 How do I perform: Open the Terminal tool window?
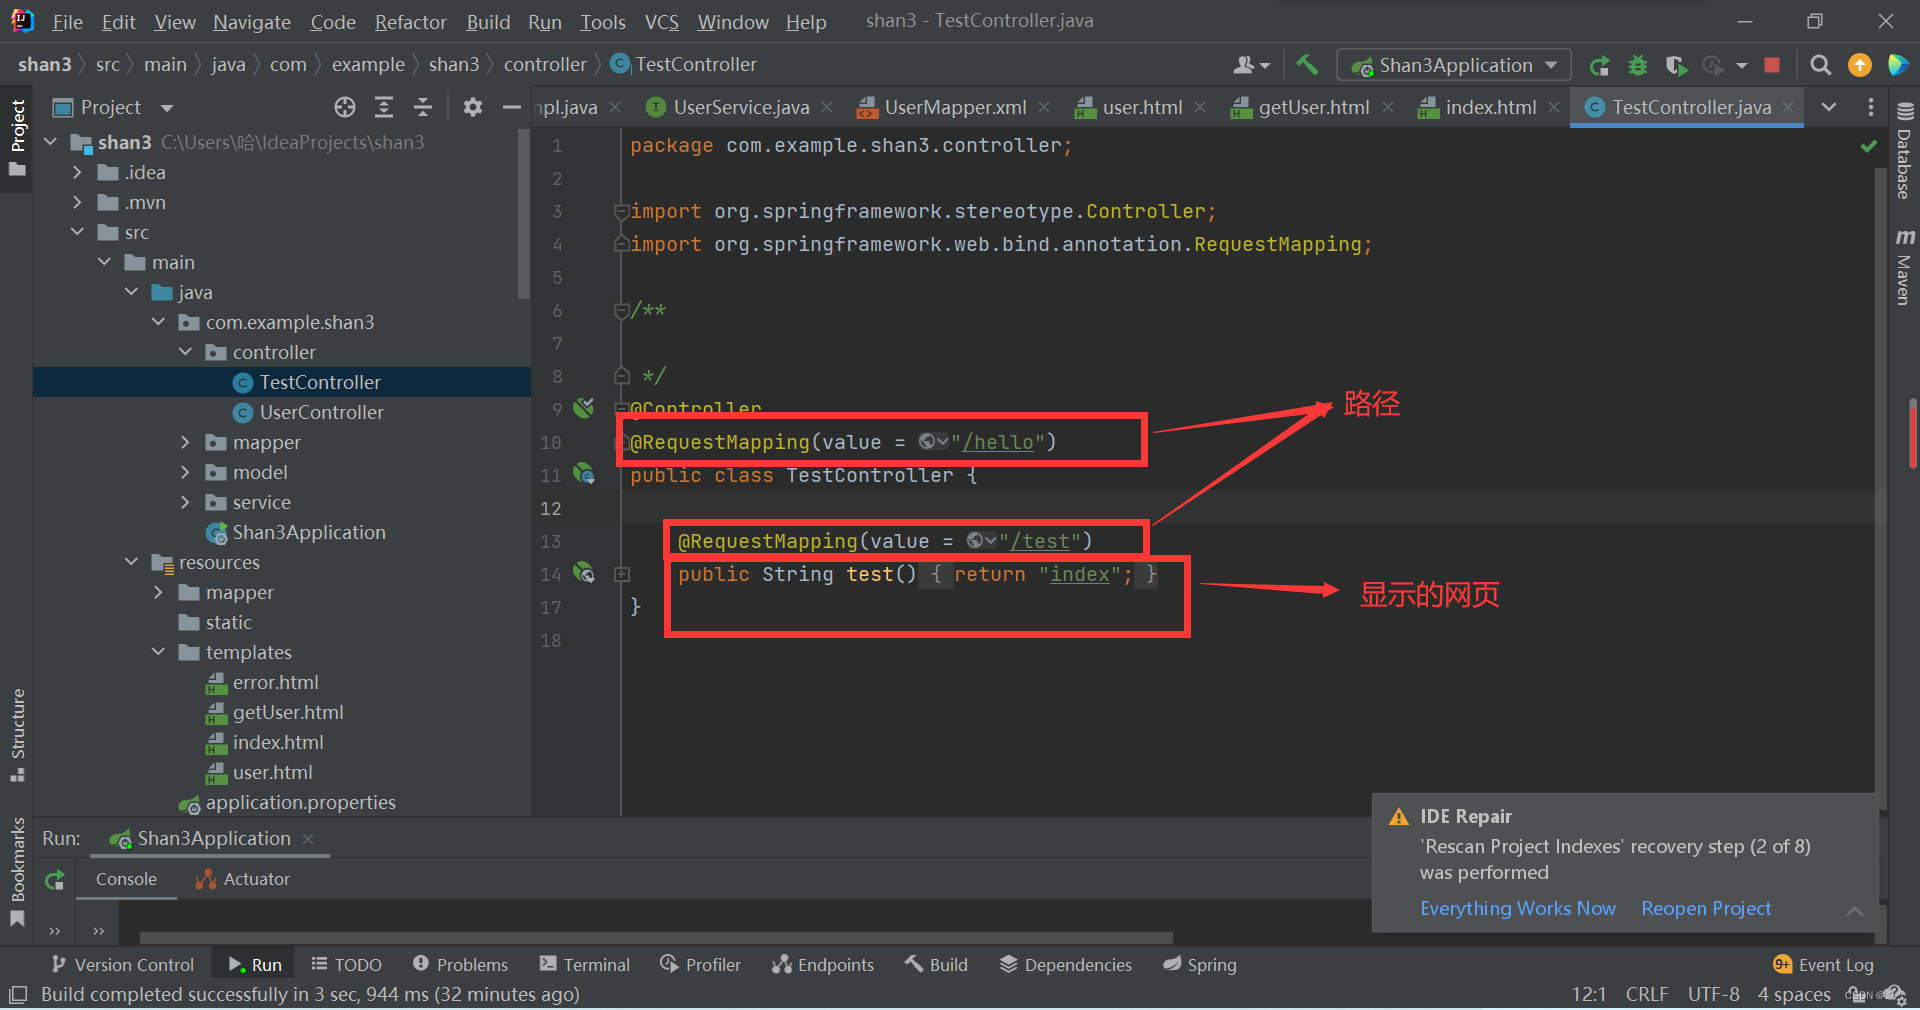tap(585, 964)
